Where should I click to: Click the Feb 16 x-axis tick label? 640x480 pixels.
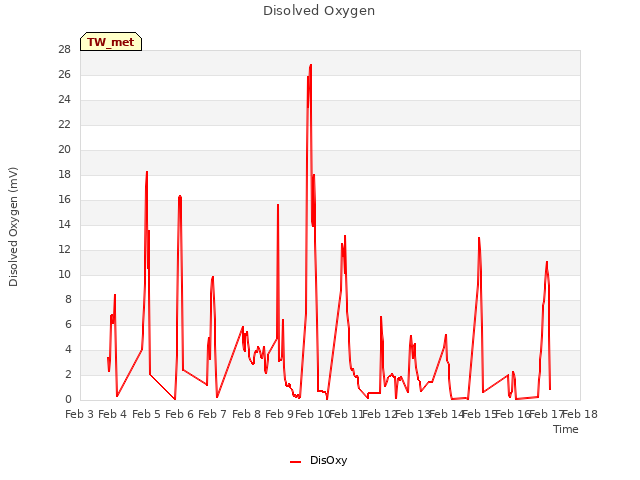pyautogui.click(x=513, y=414)
